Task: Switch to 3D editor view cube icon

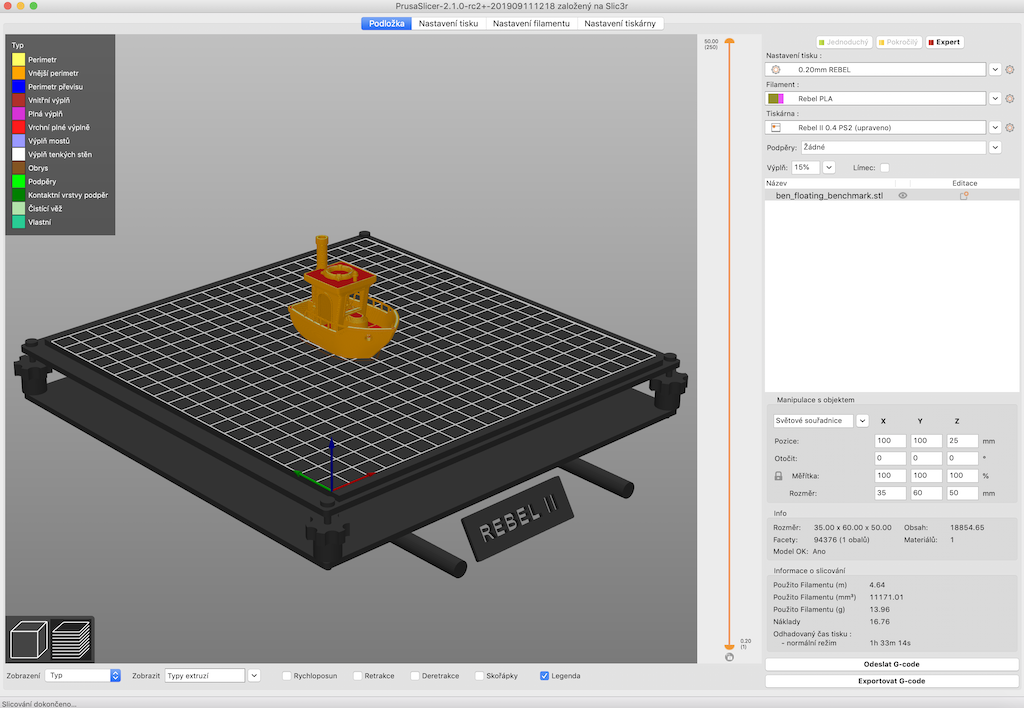Action: (x=28, y=639)
